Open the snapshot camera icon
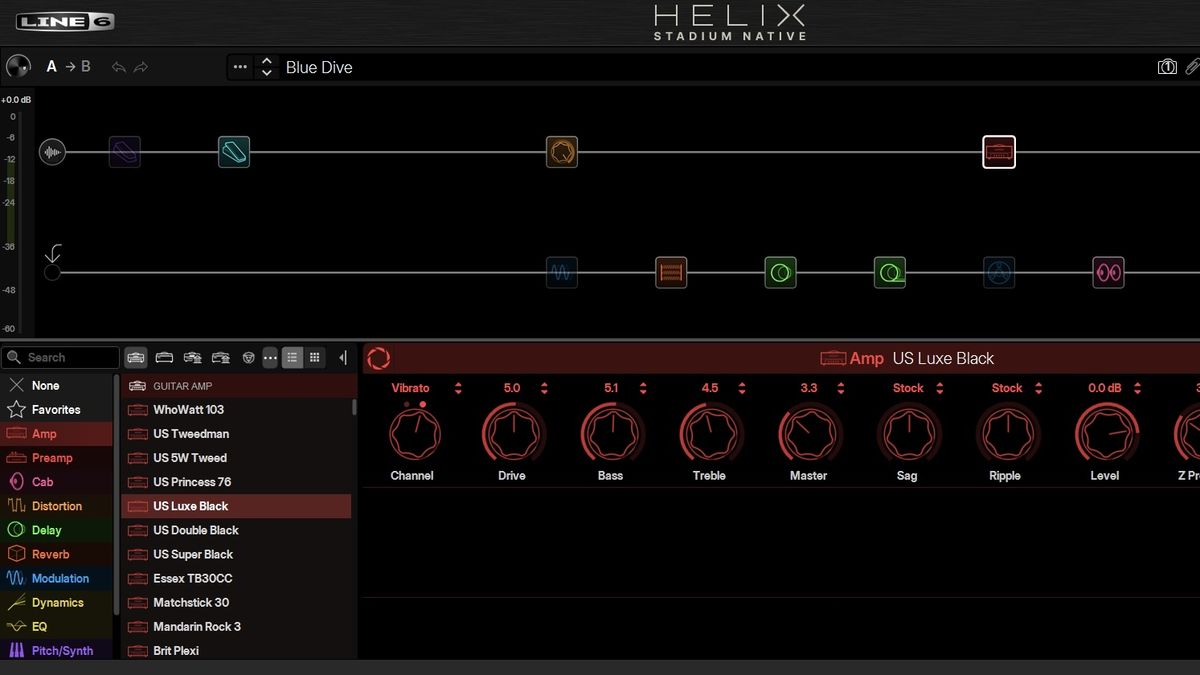 click(1167, 67)
